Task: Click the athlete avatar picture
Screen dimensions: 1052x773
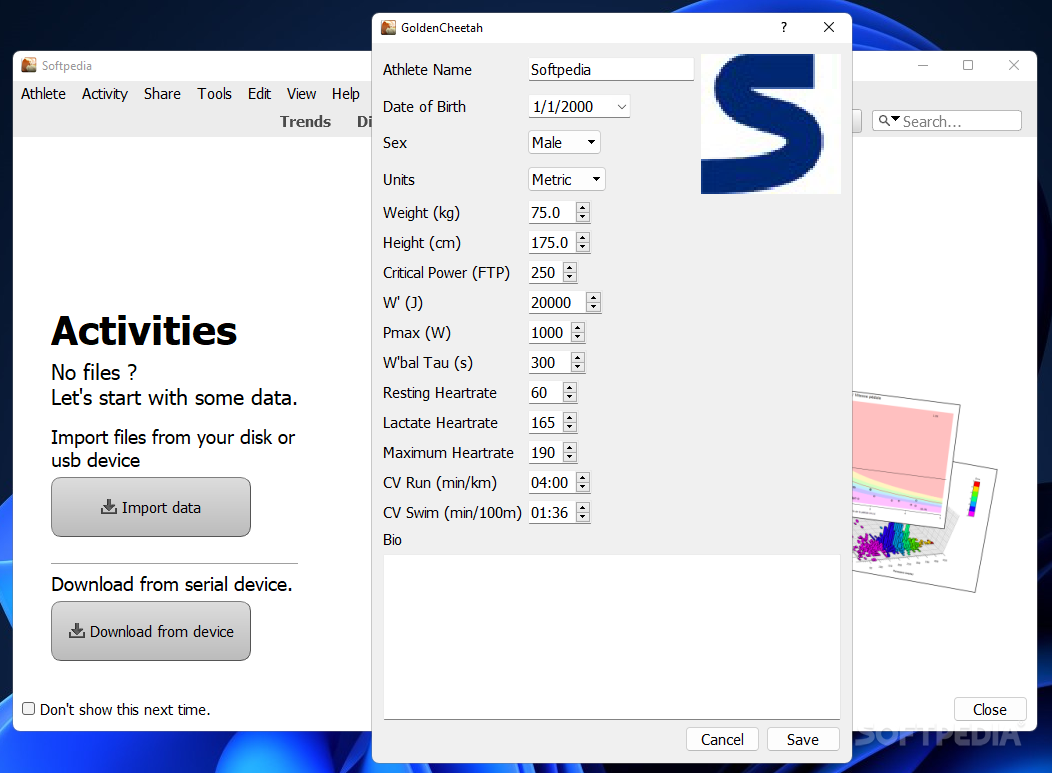Action: (x=771, y=124)
